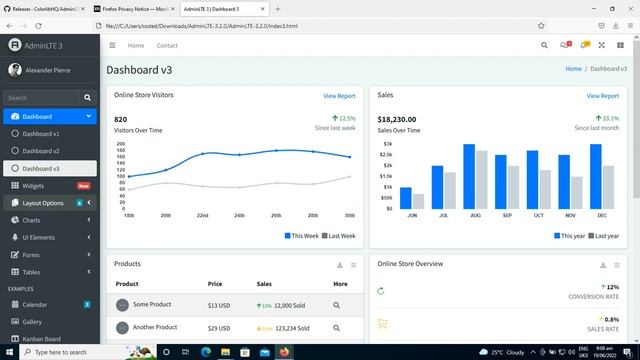Open Firefox application menu
Screen dimensions: 640x360
tap(630, 26)
